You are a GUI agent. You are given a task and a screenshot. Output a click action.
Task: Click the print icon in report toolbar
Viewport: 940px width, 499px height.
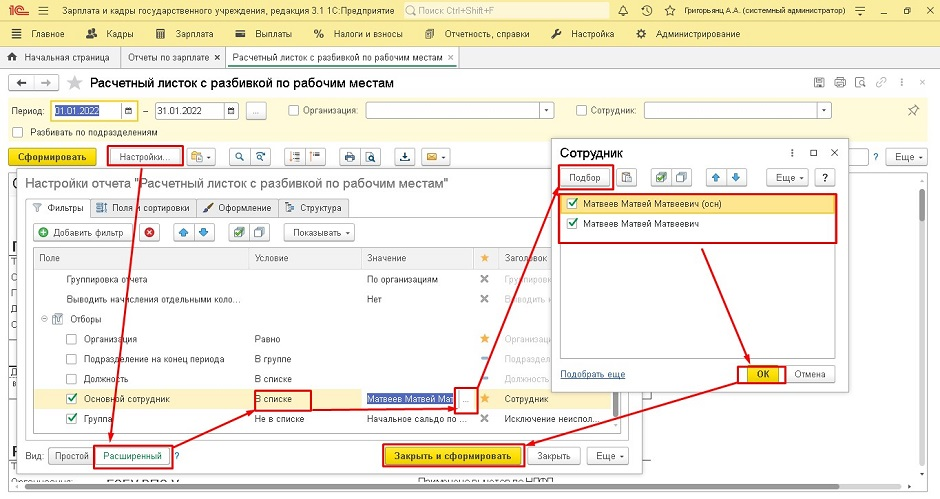(x=349, y=157)
